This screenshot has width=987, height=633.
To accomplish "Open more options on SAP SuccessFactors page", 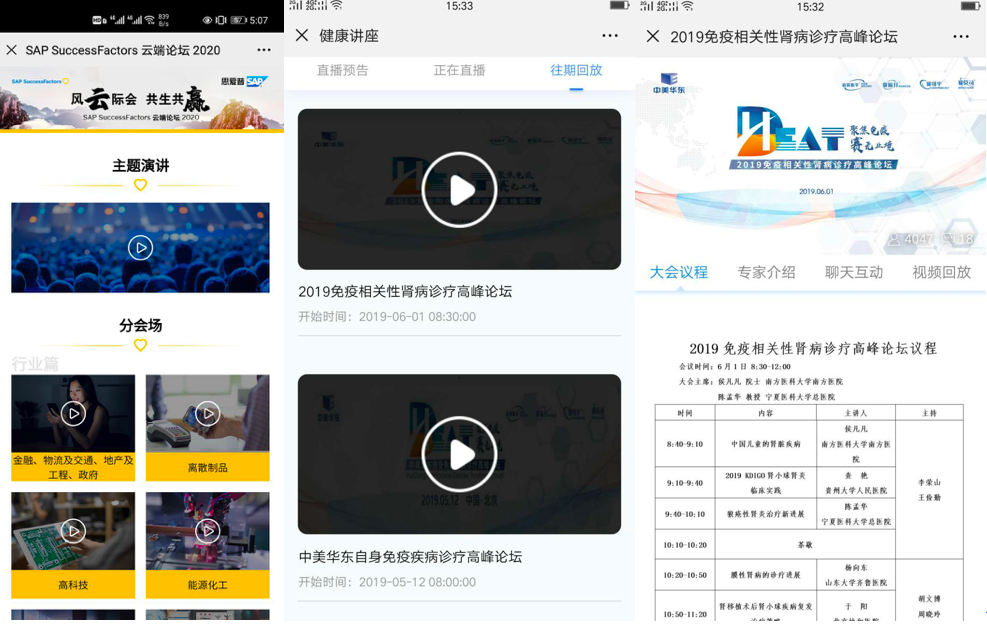I will tap(264, 50).
